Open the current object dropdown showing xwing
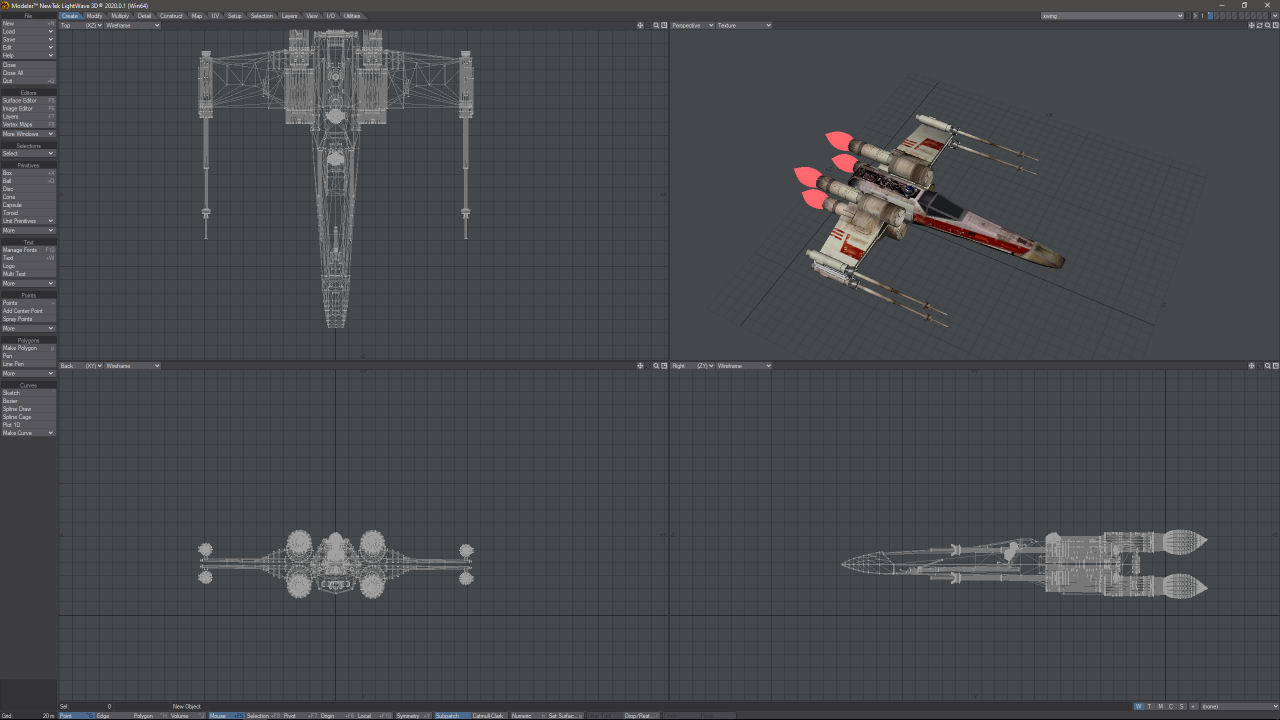 [1112, 16]
